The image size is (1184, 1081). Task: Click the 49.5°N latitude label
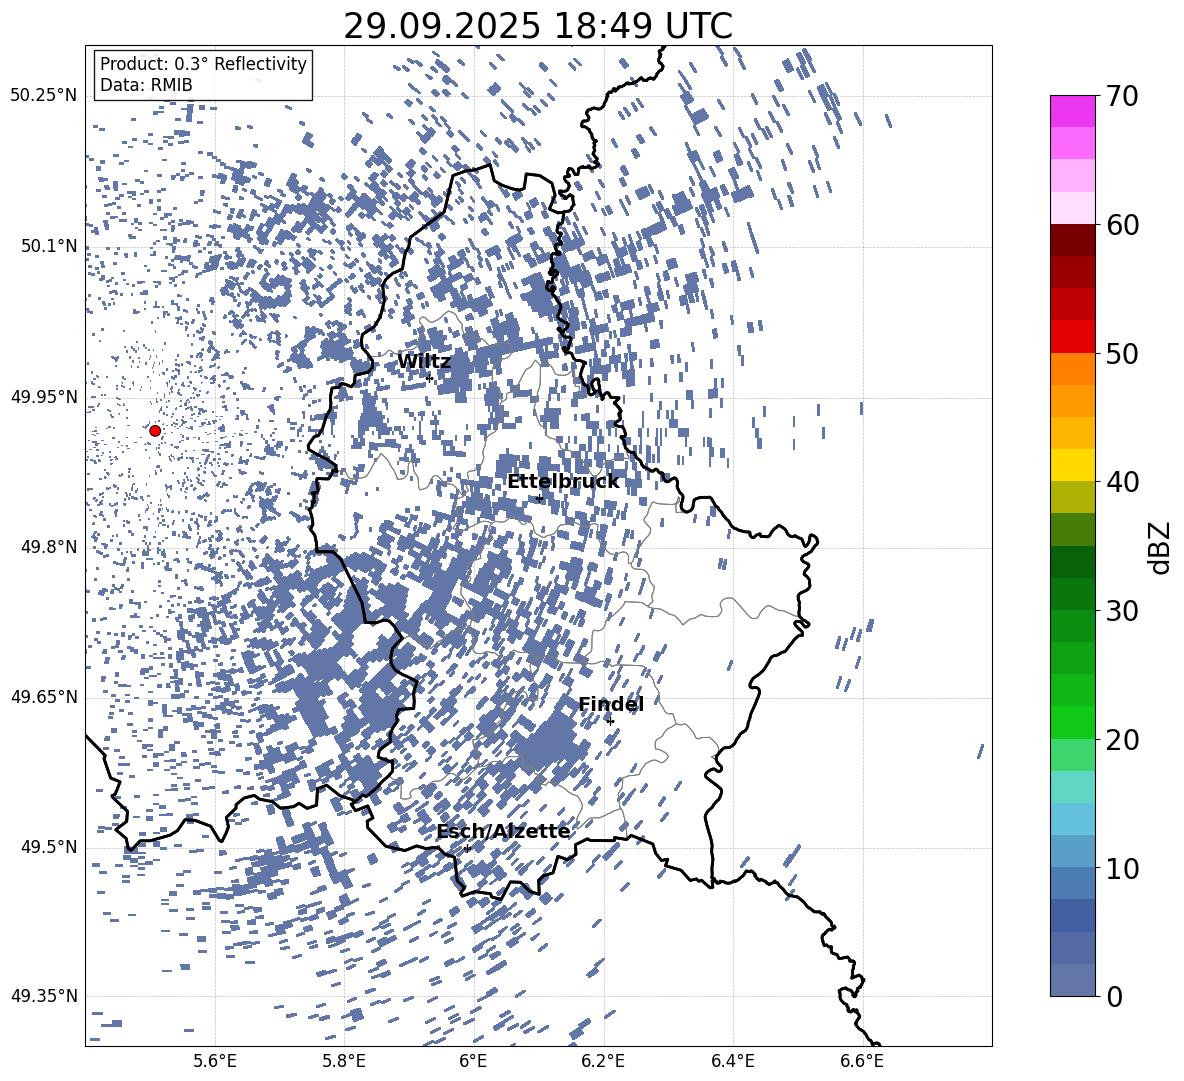[48, 847]
